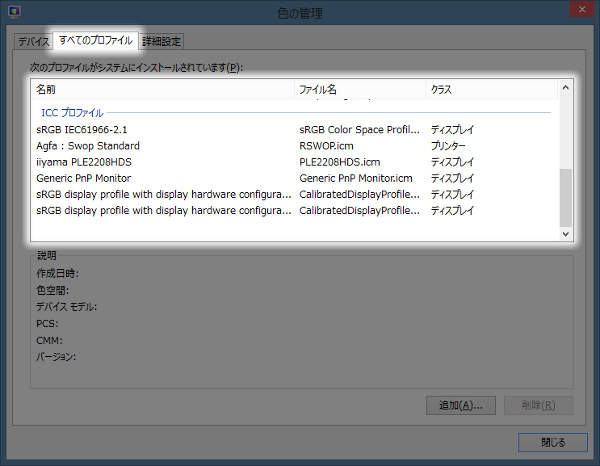
Task: Click the RSWOP.icm file name cell
Action: pyautogui.click(x=326, y=146)
